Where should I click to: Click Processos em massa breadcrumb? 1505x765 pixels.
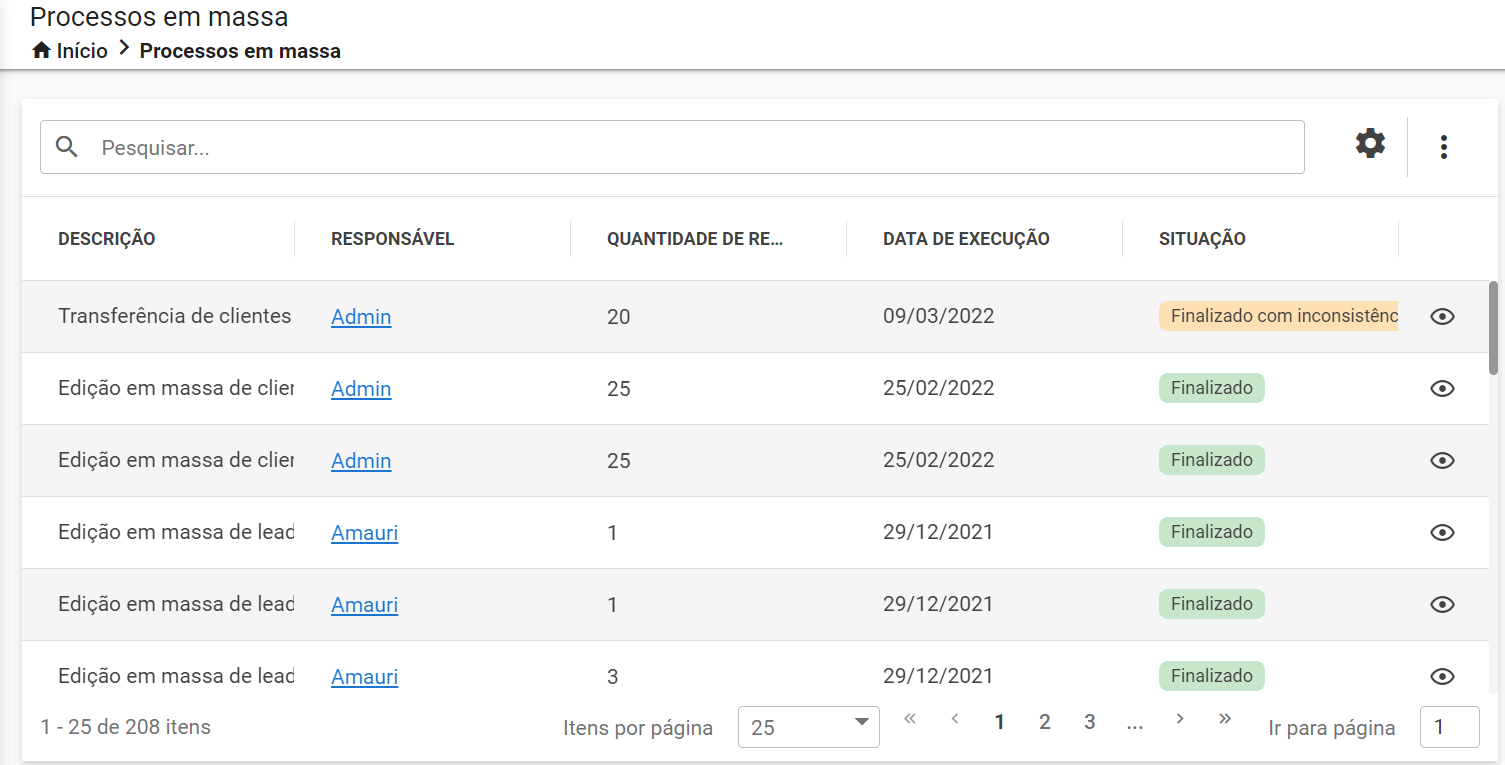tap(240, 51)
